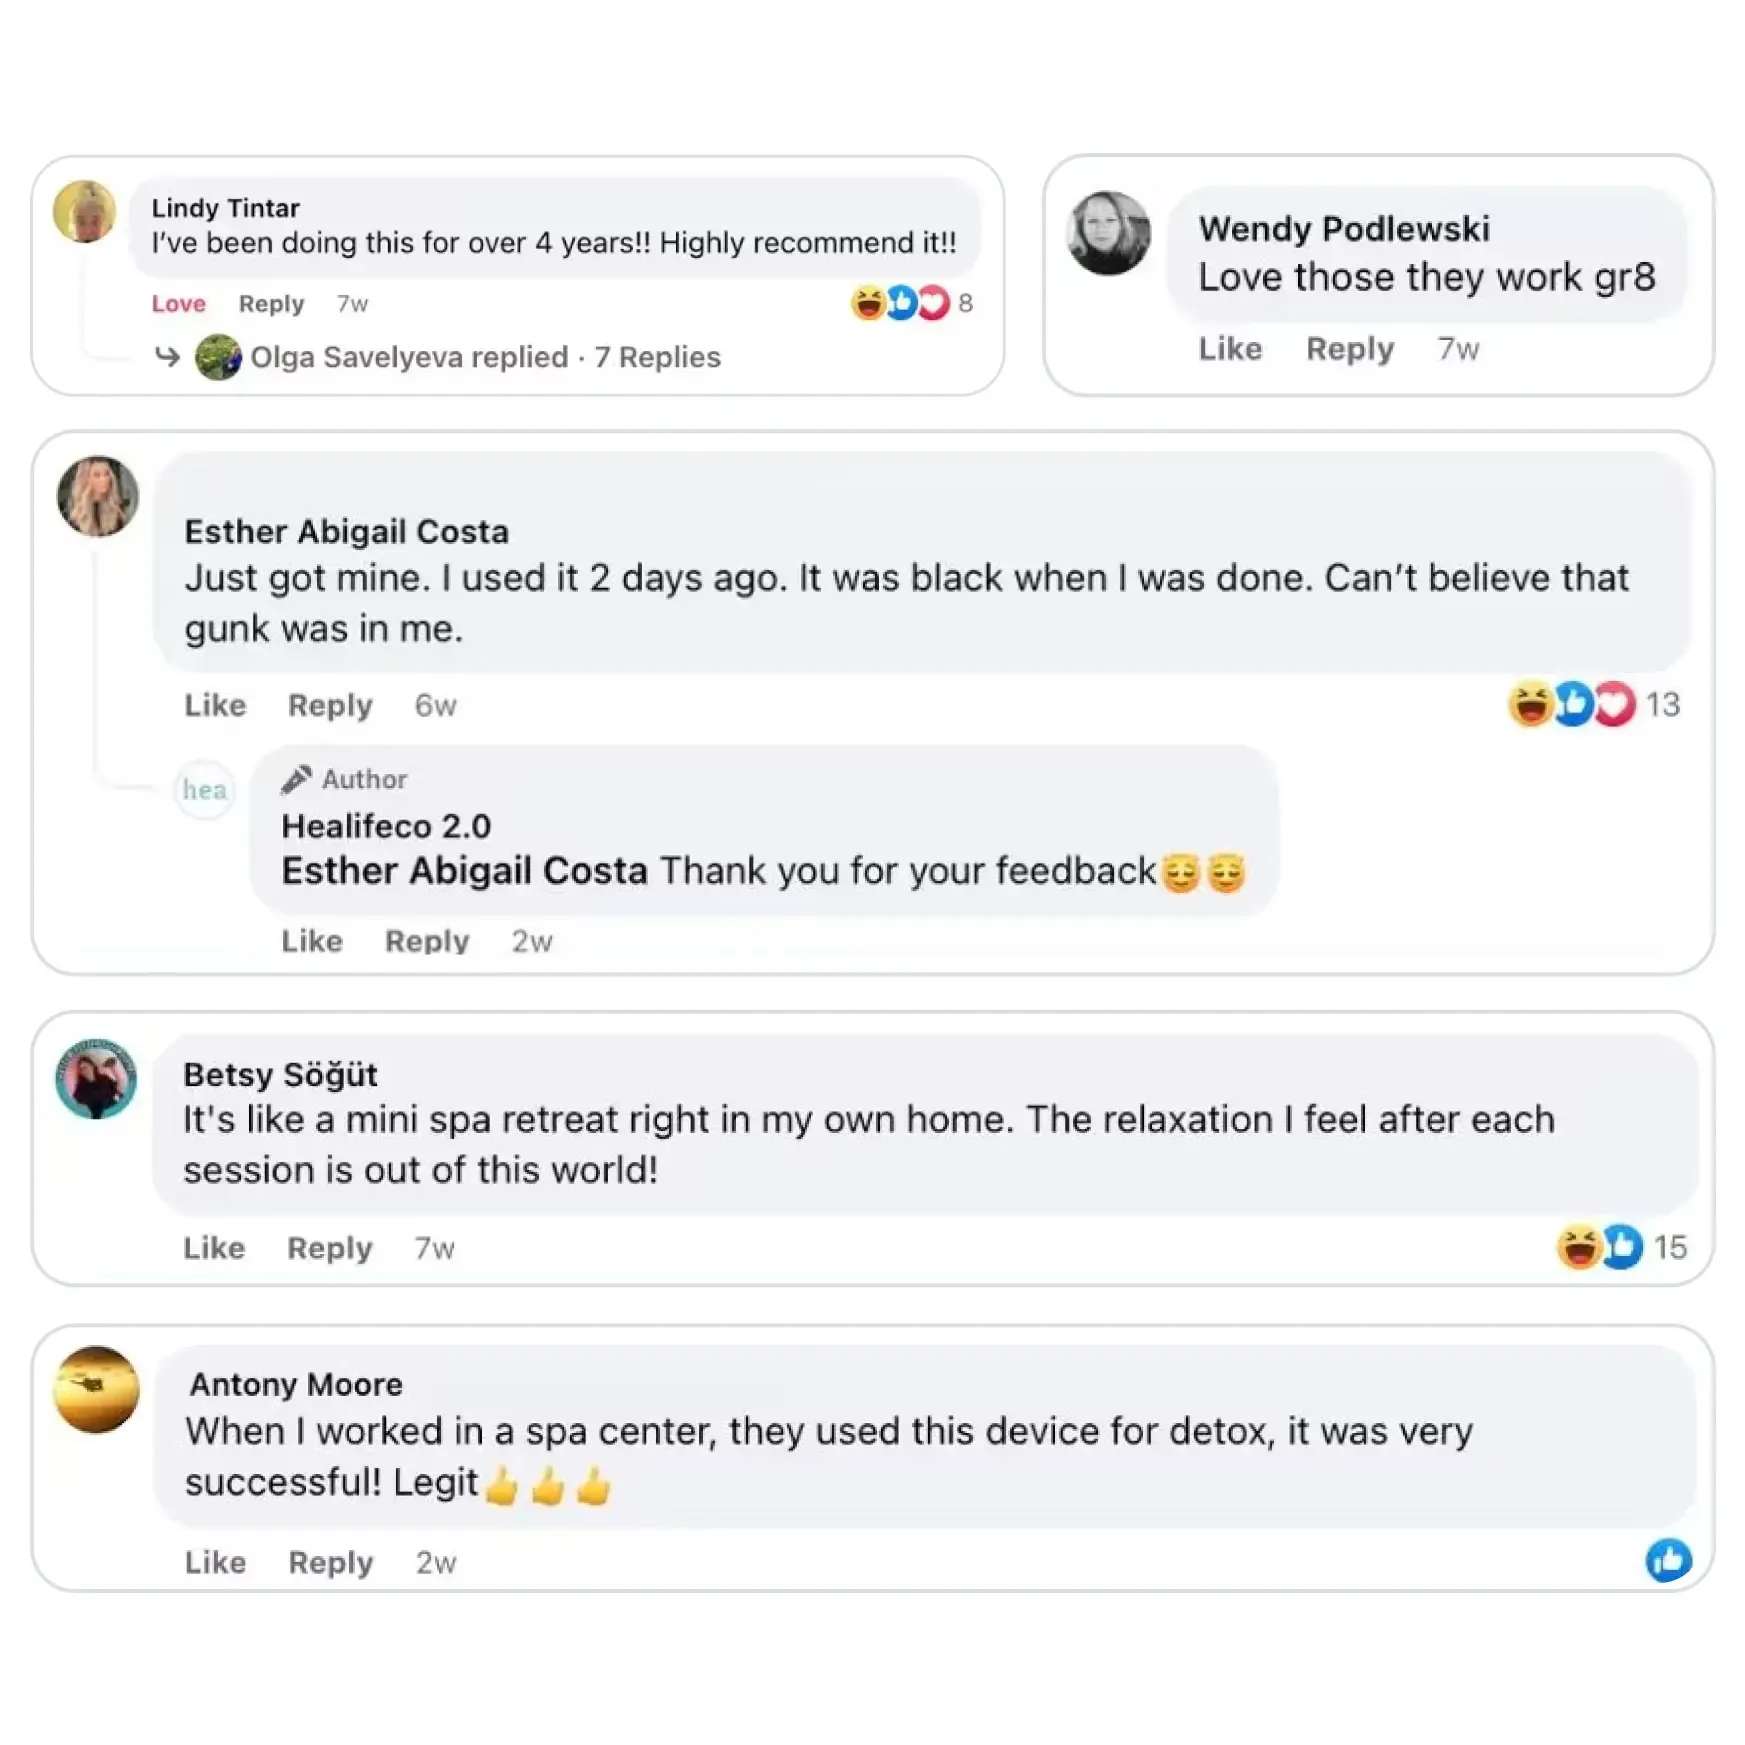This screenshot has height=1745, width=1745.
Task: Click the 2w timestamp on Healifeco's reply
Action: (x=532, y=942)
